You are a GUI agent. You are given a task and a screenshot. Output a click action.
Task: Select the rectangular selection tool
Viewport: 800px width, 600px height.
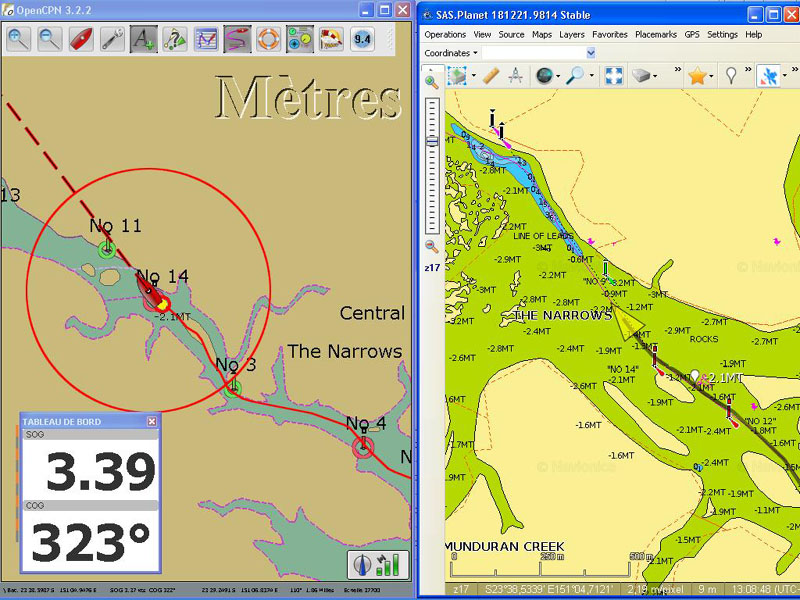tap(457, 76)
